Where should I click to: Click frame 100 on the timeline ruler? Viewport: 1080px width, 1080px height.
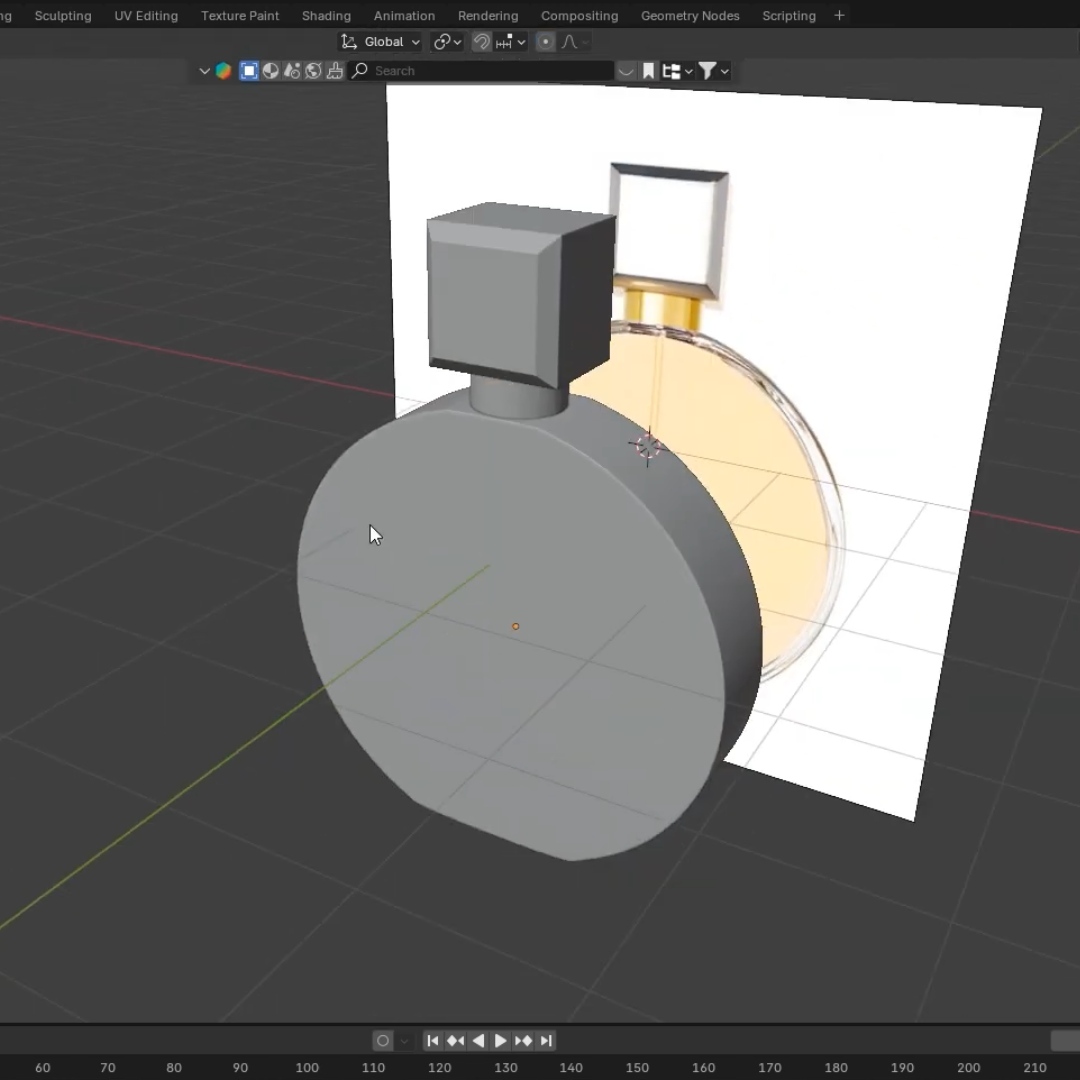pyautogui.click(x=307, y=1067)
